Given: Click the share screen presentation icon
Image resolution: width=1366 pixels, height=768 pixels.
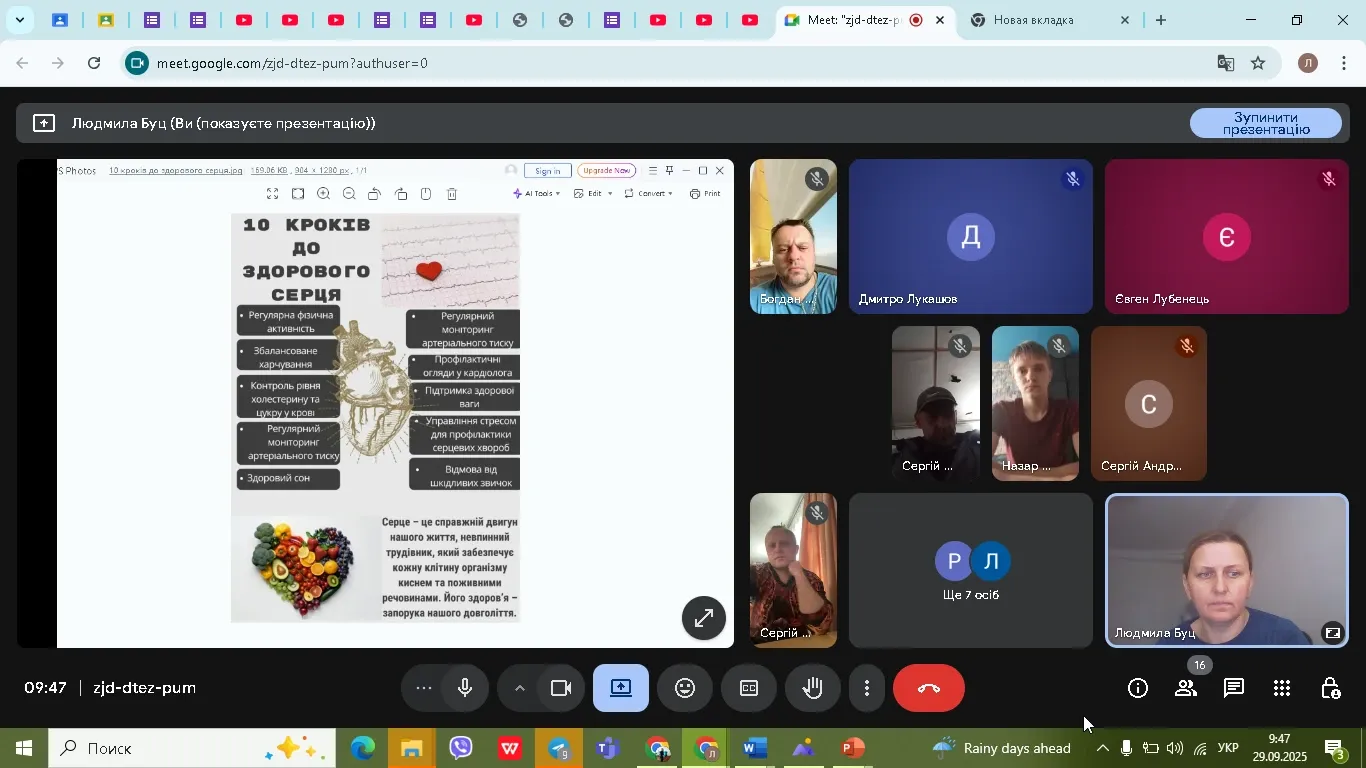Looking at the screenshot, I should 621,688.
